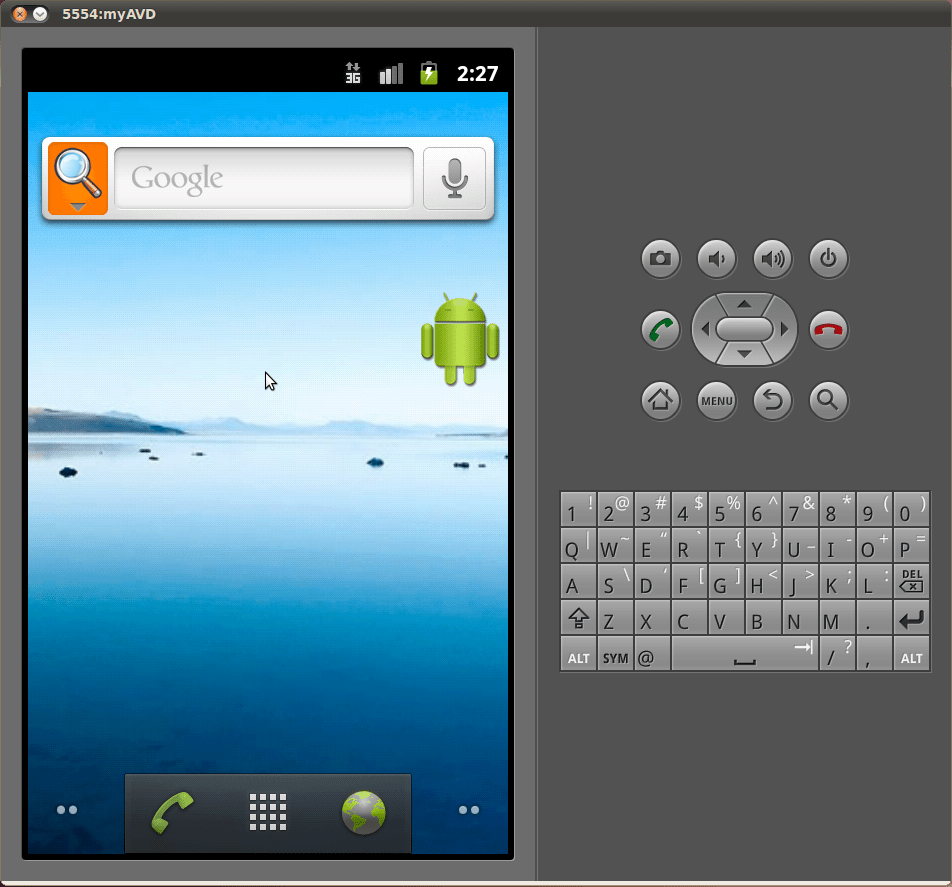Click the emulator Search hardware button
Viewport: 952px width, 887px height.
pos(828,401)
